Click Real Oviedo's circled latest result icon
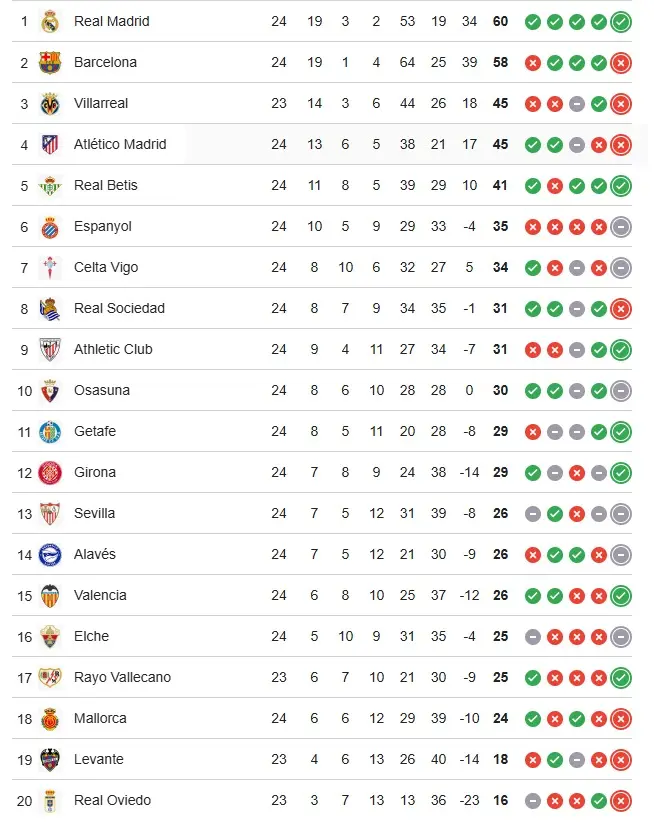 (621, 800)
